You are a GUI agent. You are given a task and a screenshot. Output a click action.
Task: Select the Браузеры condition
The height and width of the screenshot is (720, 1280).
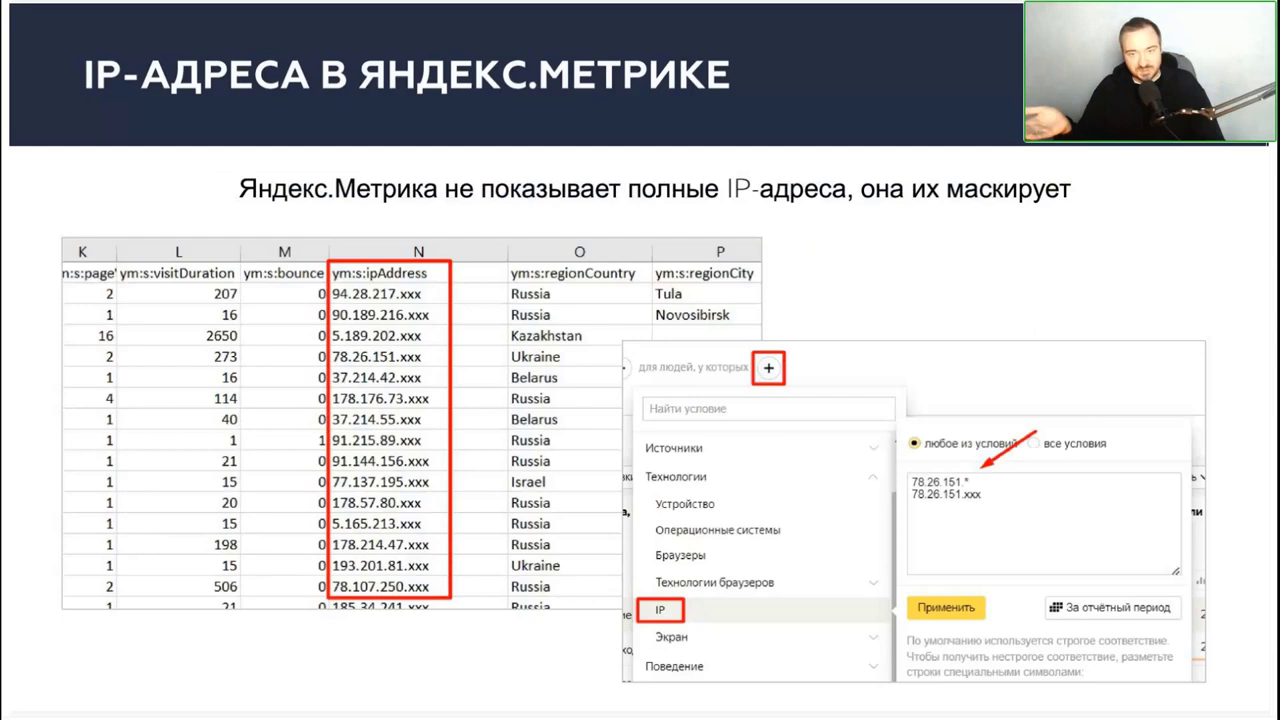tap(681, 555)
